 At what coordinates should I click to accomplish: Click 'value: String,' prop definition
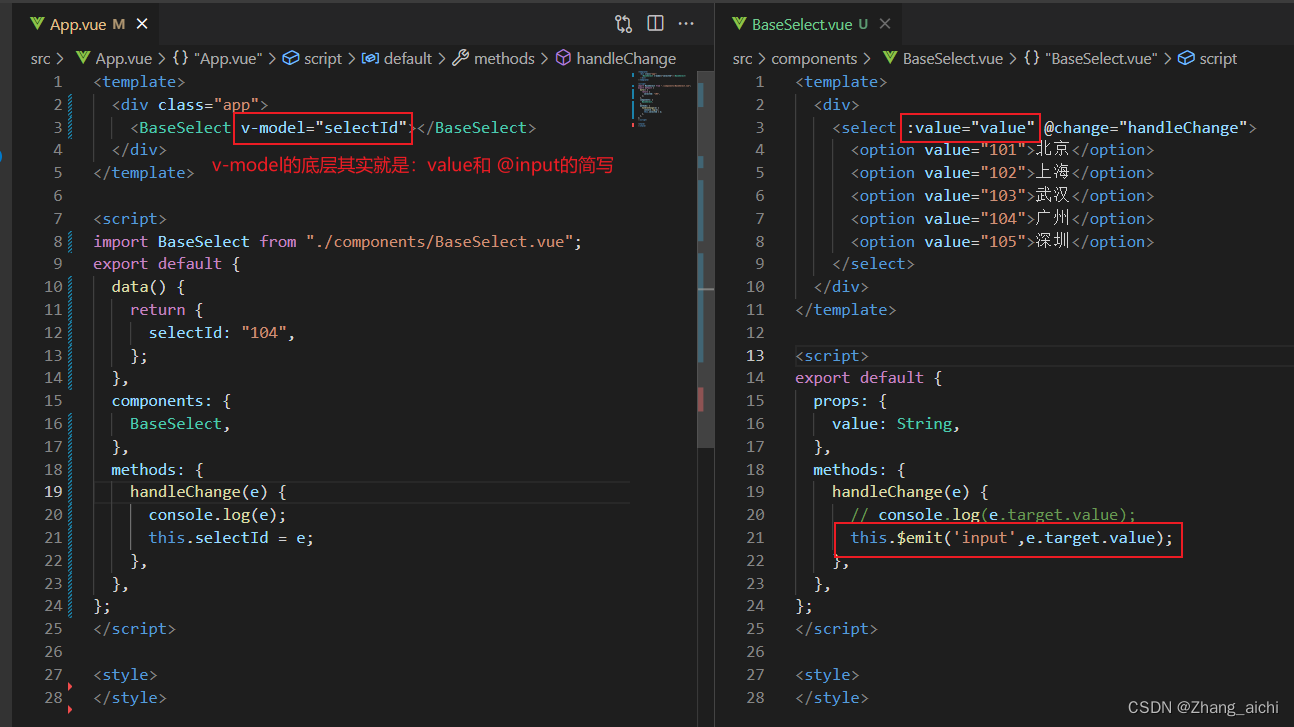tap(896, 424)
